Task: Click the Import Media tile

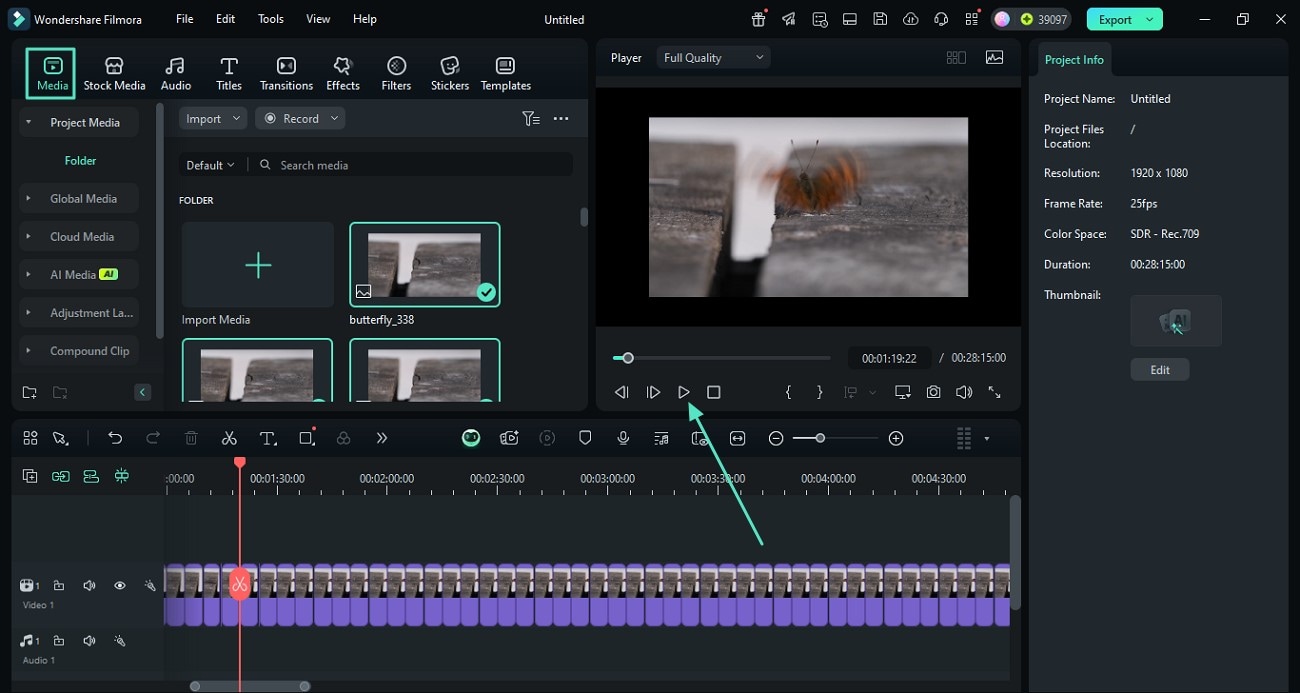Action: 258,265
